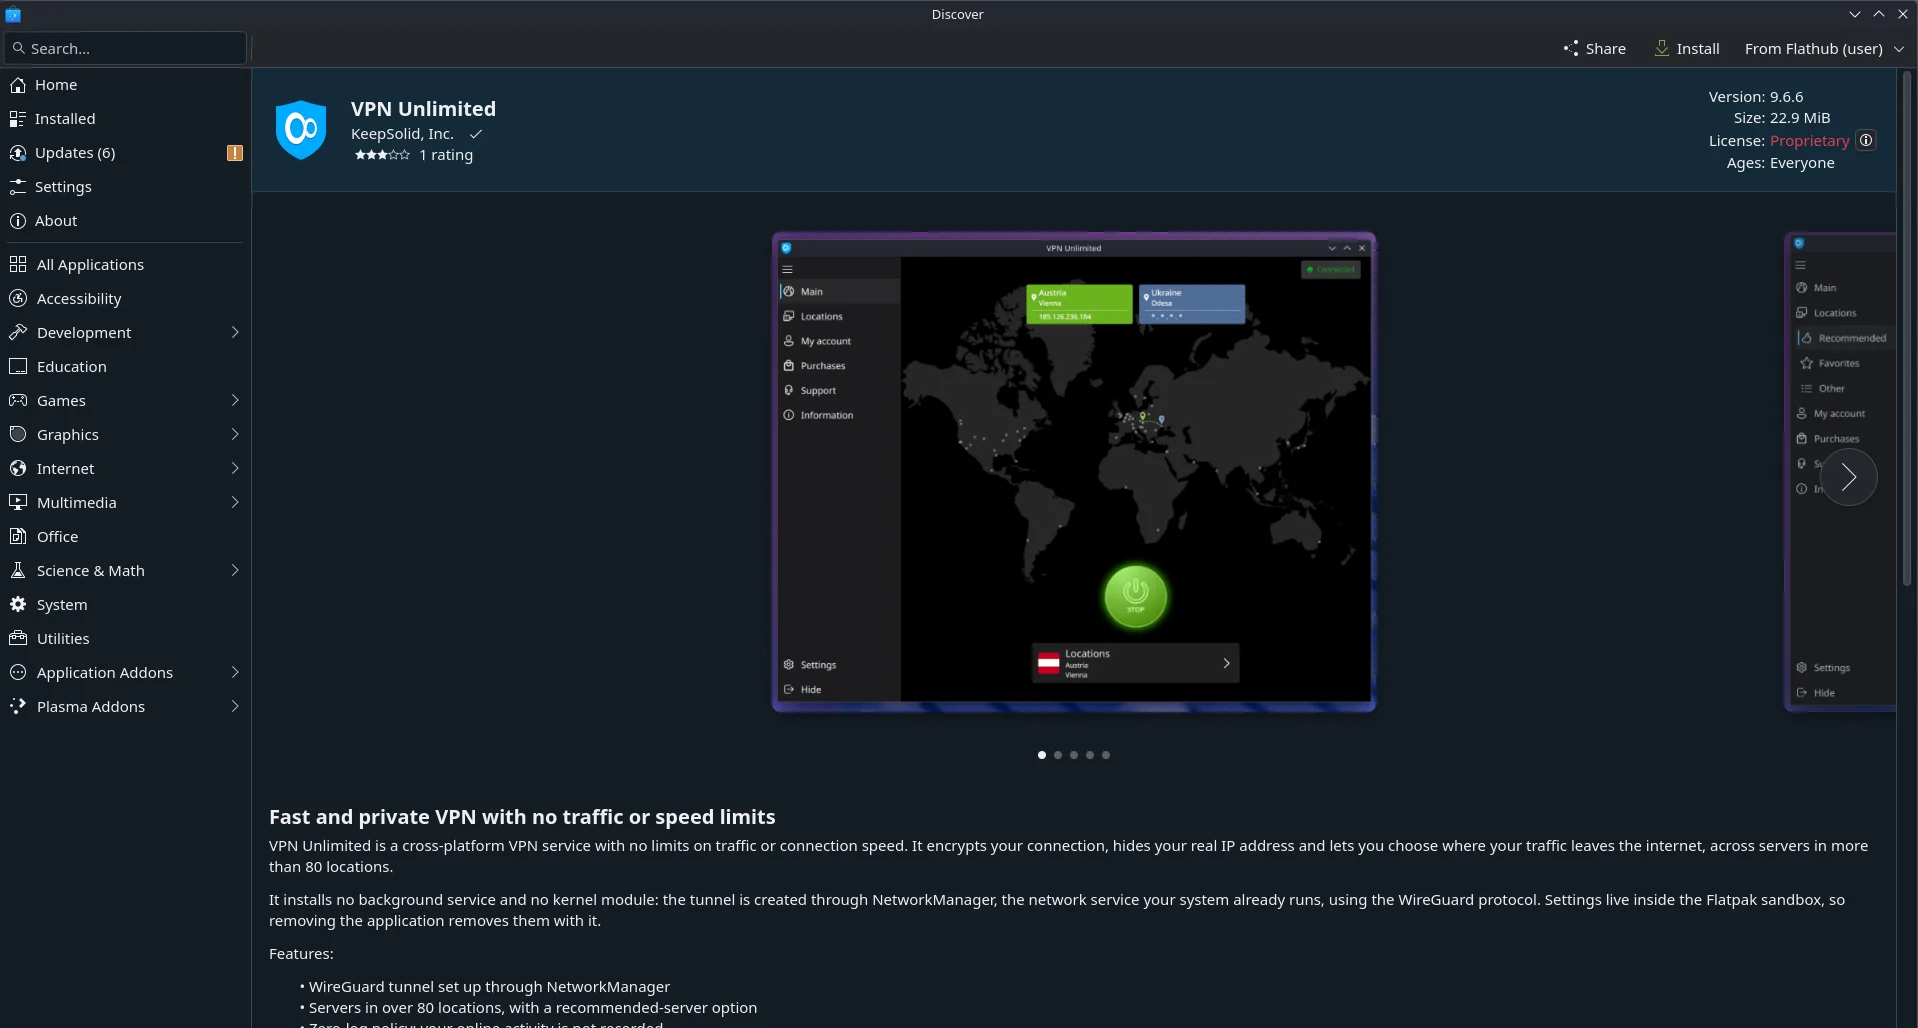Open the Home page
1918x1028 pixels.
[125, 85]
